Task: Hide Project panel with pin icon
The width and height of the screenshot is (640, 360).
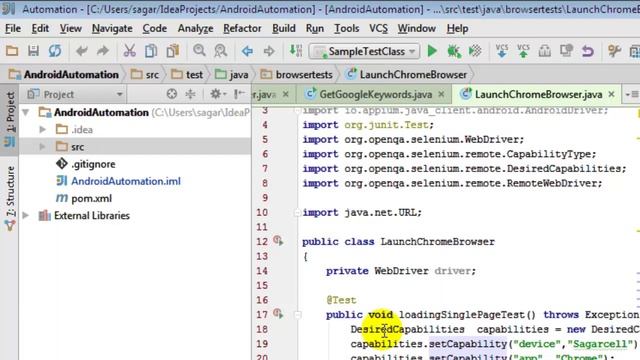Action: (x=239, y=94)
